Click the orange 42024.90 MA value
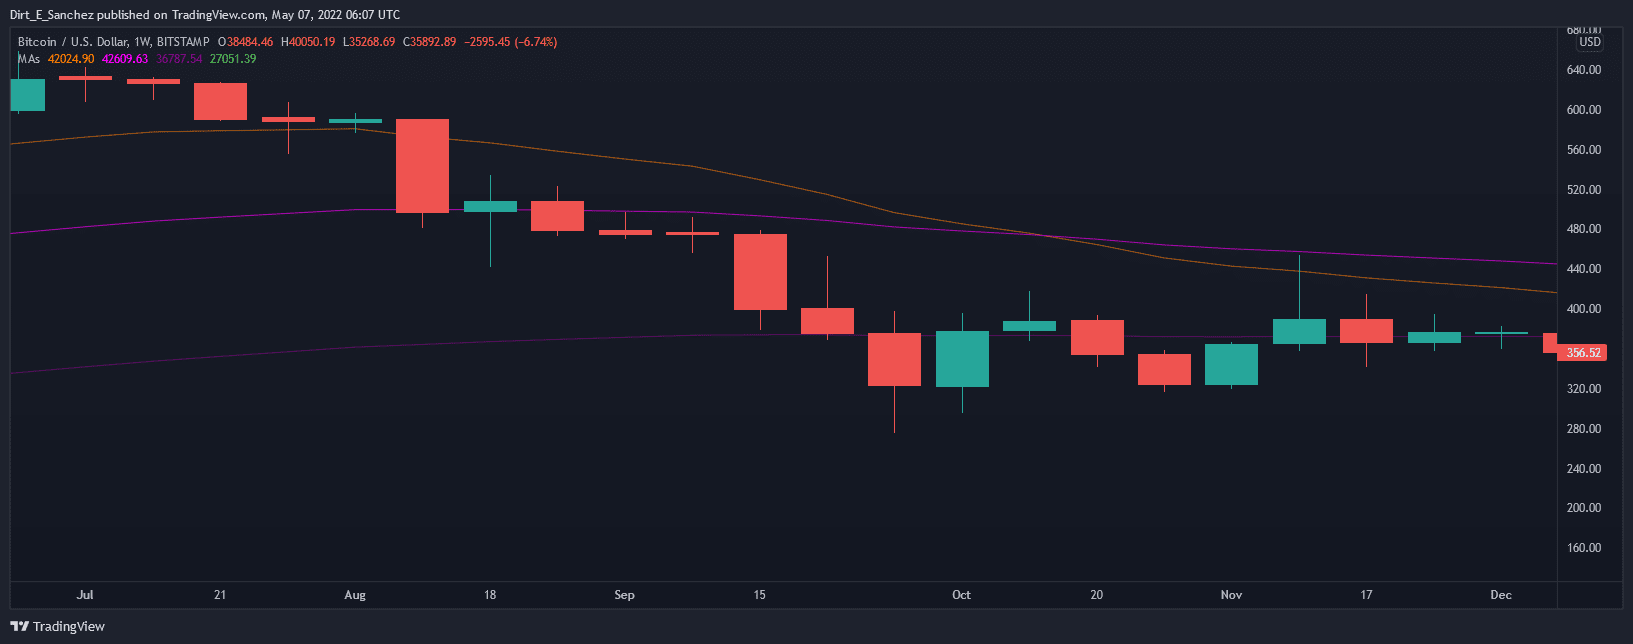1633x644 pixels. click(x=71, y=59)
